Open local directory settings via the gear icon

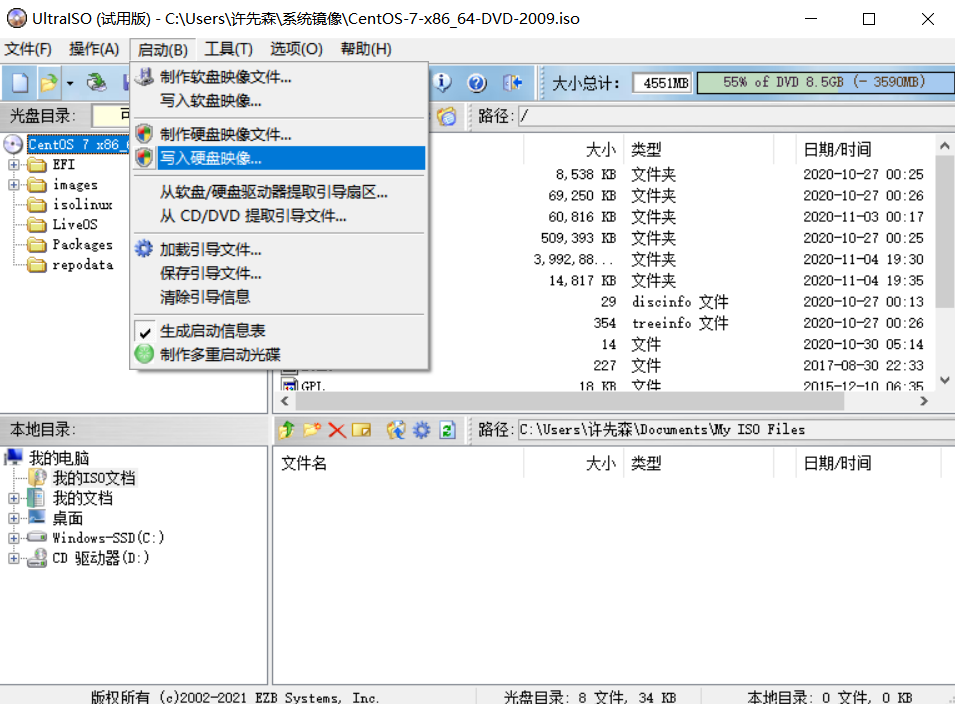(x=420, y=430)
